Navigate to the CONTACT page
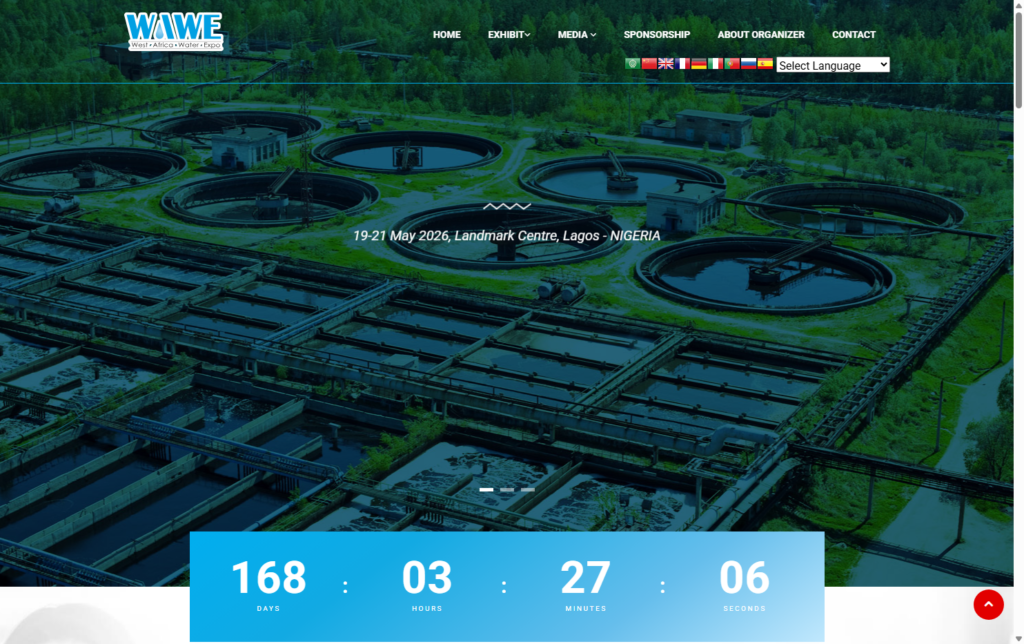This screenshot has width=1024, height=644. [x=854, y=35]
